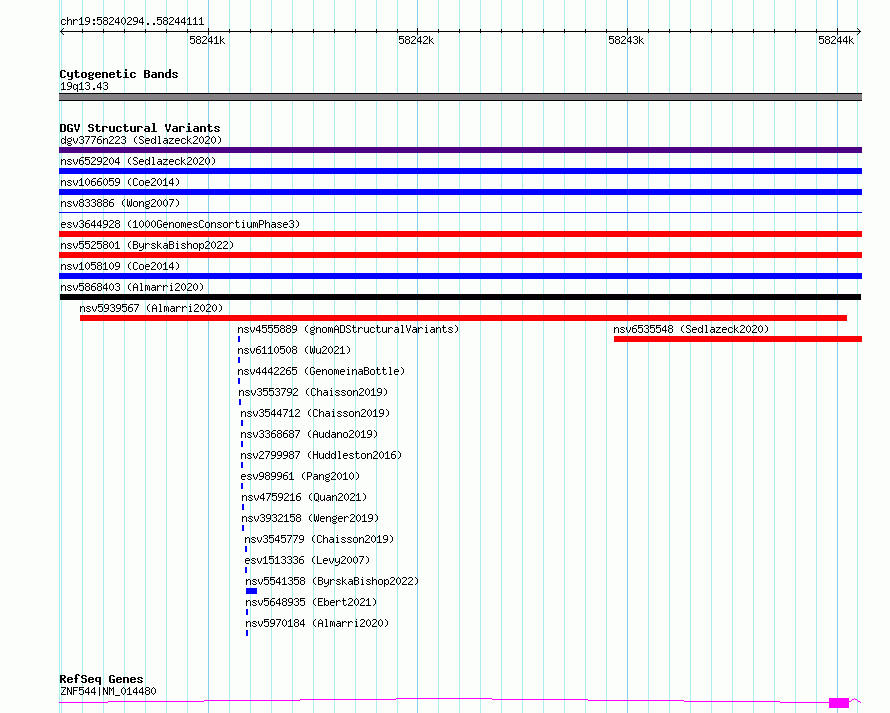The height and width of the screenshot is (713, 890).
Task: Open ZNF544|NM_014480 gene label
Action: (108, 691)
